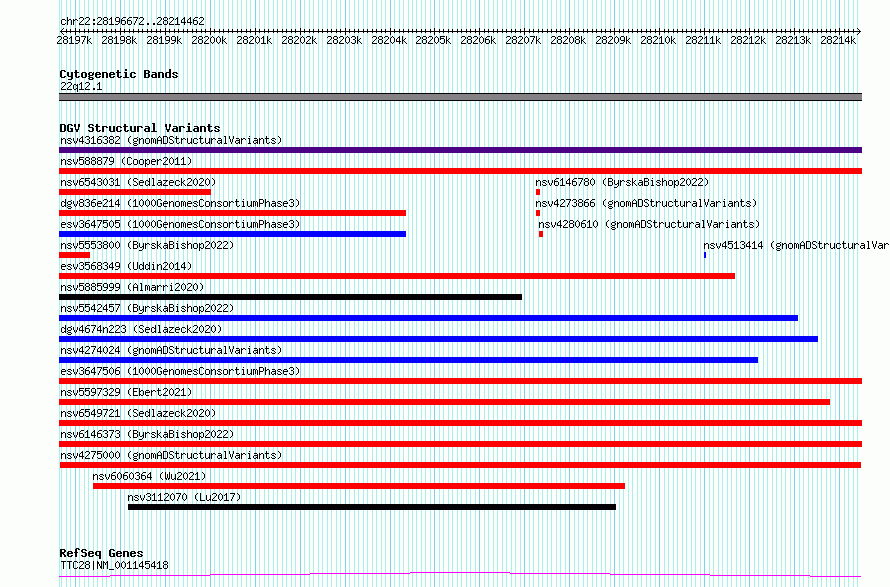Click the gray 22q12.1 cytogenetic band bar
The width and height of the screenshot is (890, 587).
pos(460,97)
